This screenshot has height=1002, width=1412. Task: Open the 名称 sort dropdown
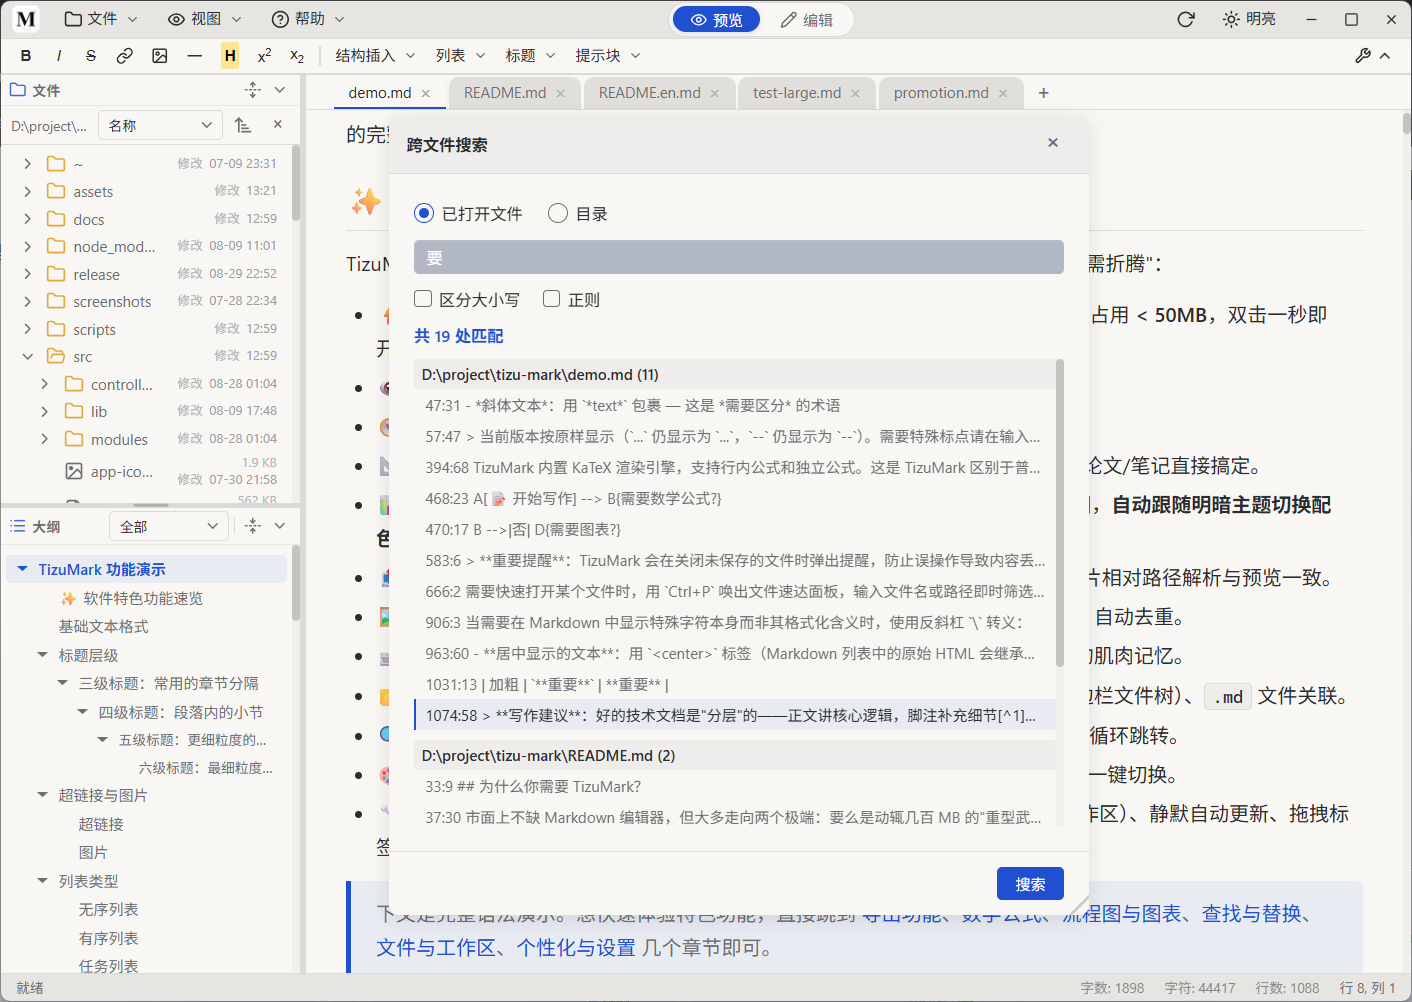tap(160, 125)
